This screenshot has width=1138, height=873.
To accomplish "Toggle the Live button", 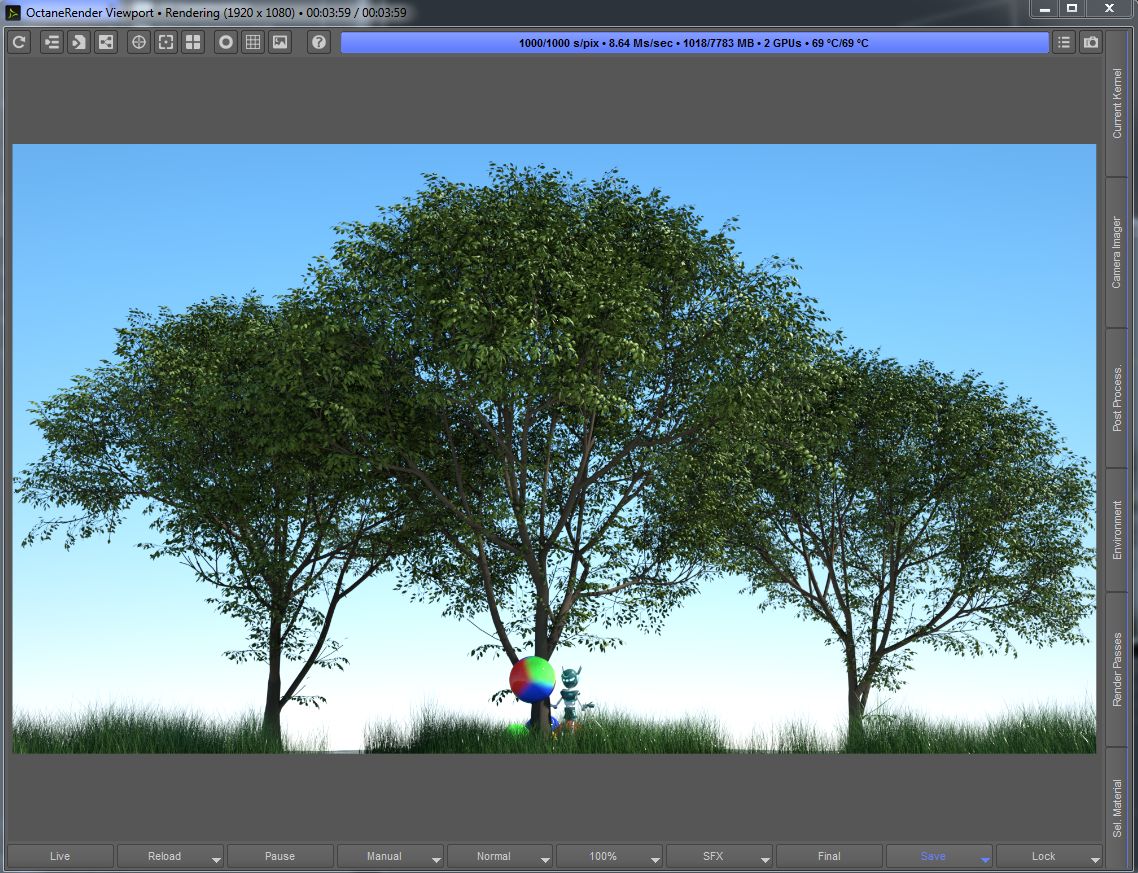I will point(60,856).
